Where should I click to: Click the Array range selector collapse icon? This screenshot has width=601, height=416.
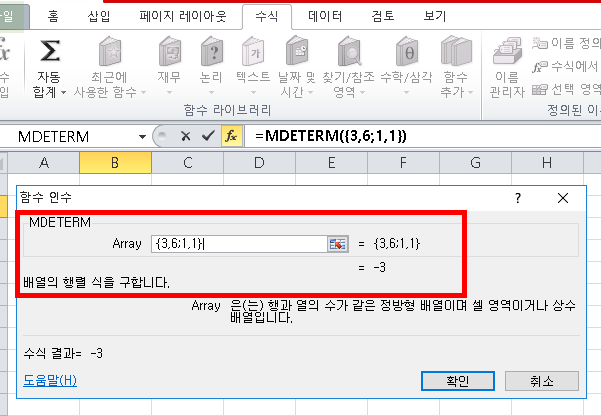(x=338, y=244)
